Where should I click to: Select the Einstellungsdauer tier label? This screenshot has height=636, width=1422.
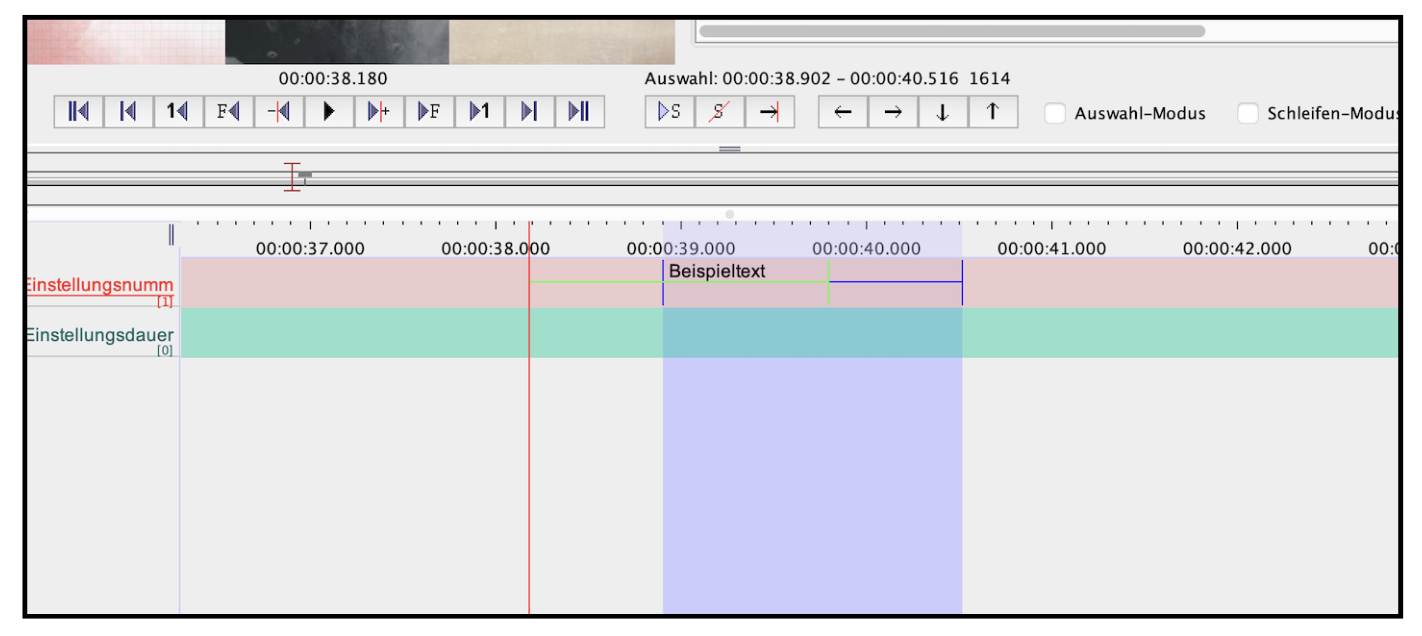click(x=99, y=334)
